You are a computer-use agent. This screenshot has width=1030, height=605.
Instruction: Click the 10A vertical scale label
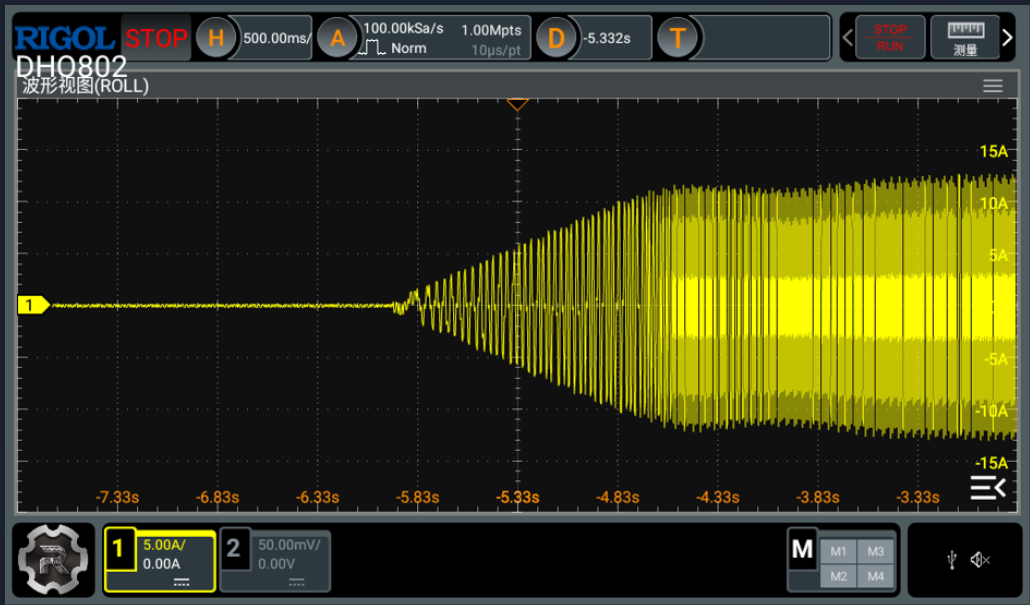[993, 204]
